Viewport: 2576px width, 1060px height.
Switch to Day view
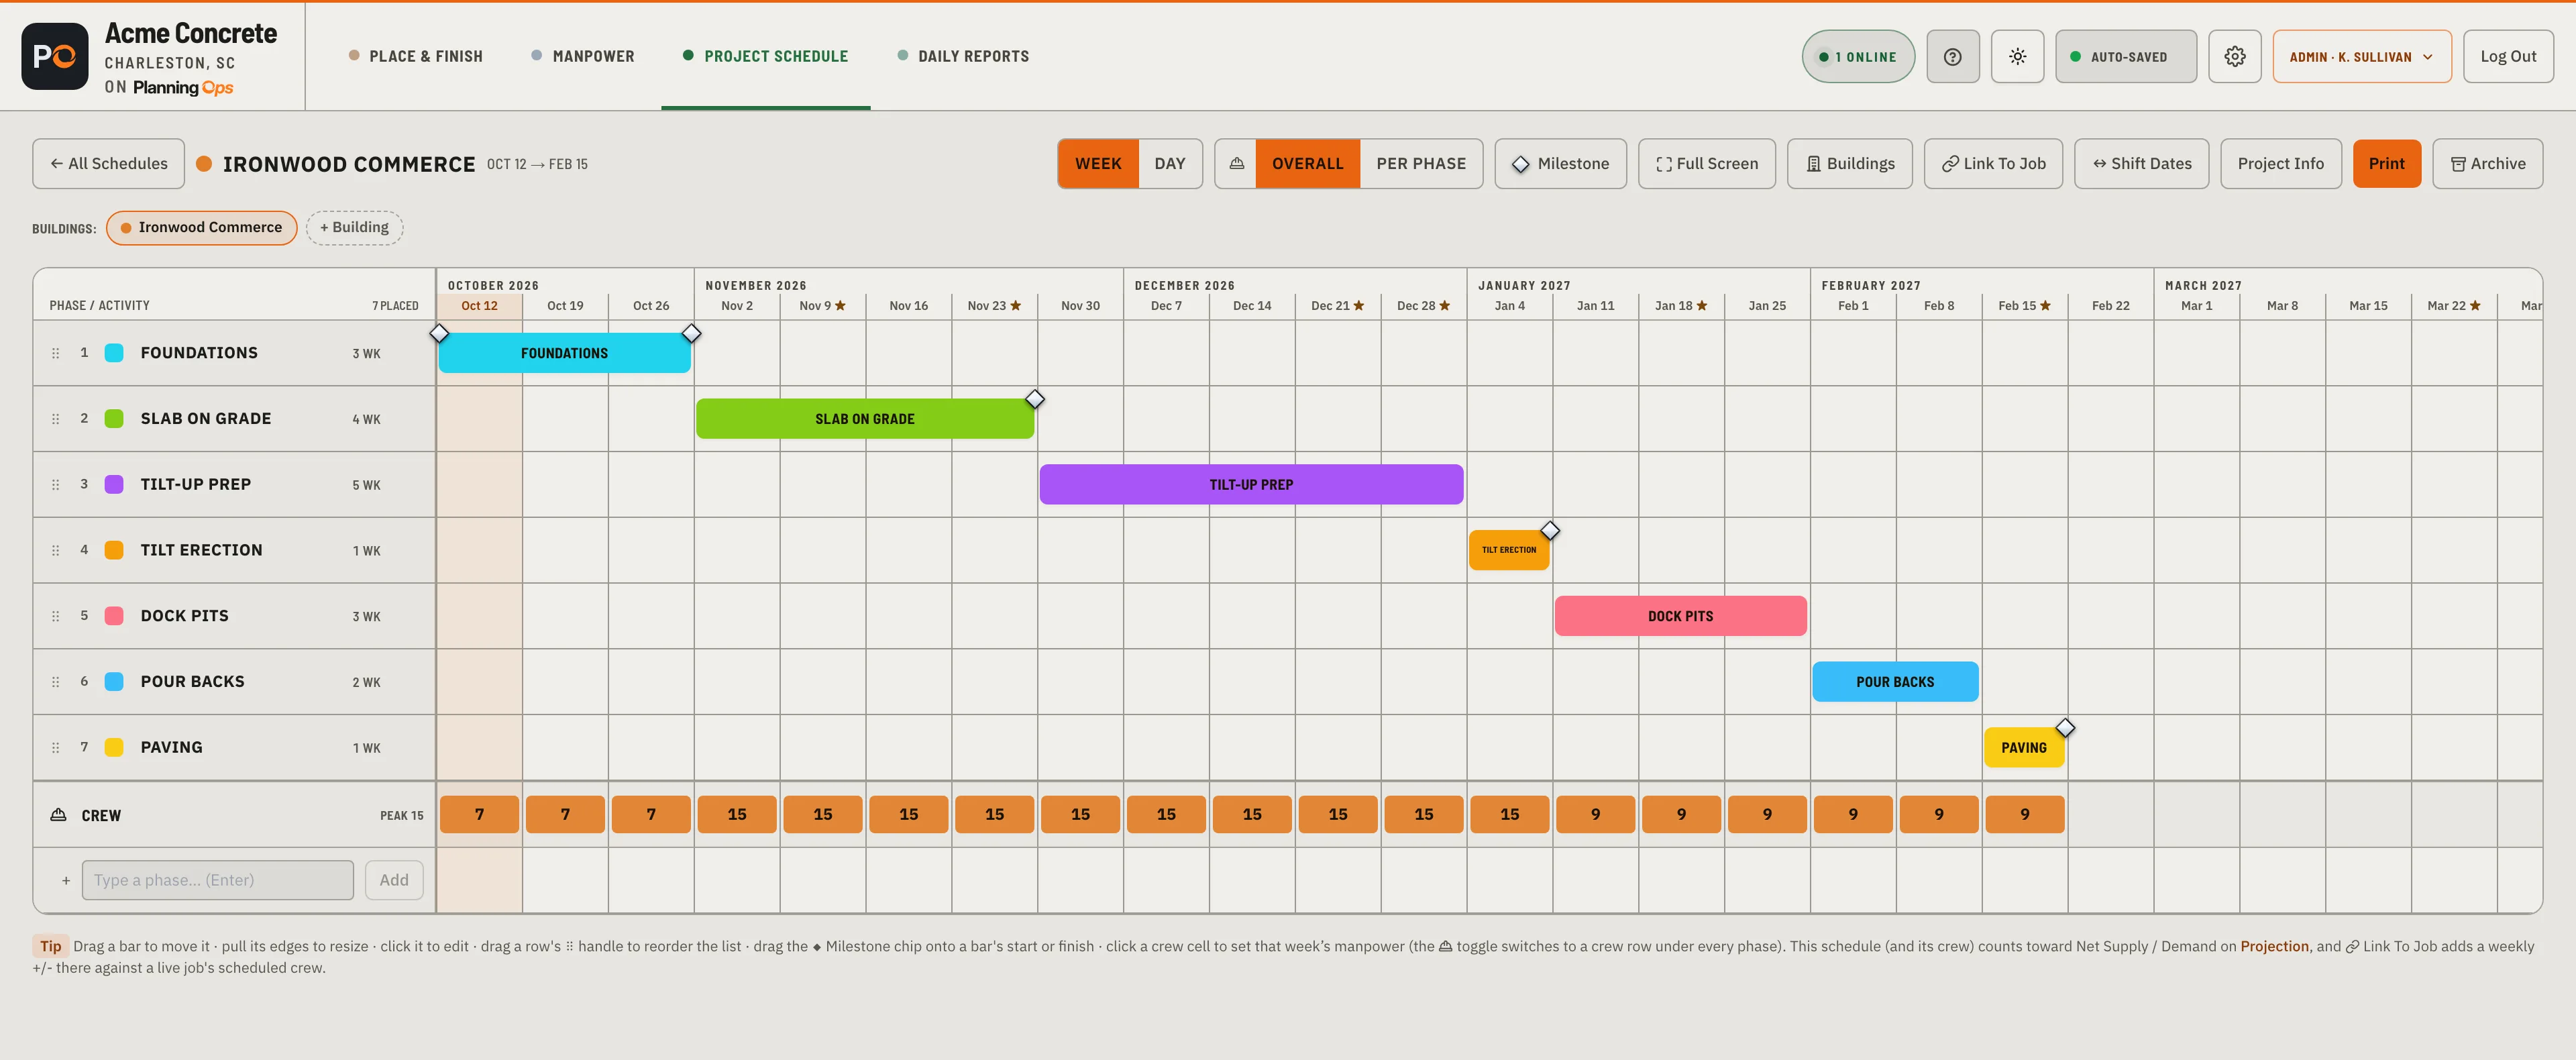(x=1169, y=164)
